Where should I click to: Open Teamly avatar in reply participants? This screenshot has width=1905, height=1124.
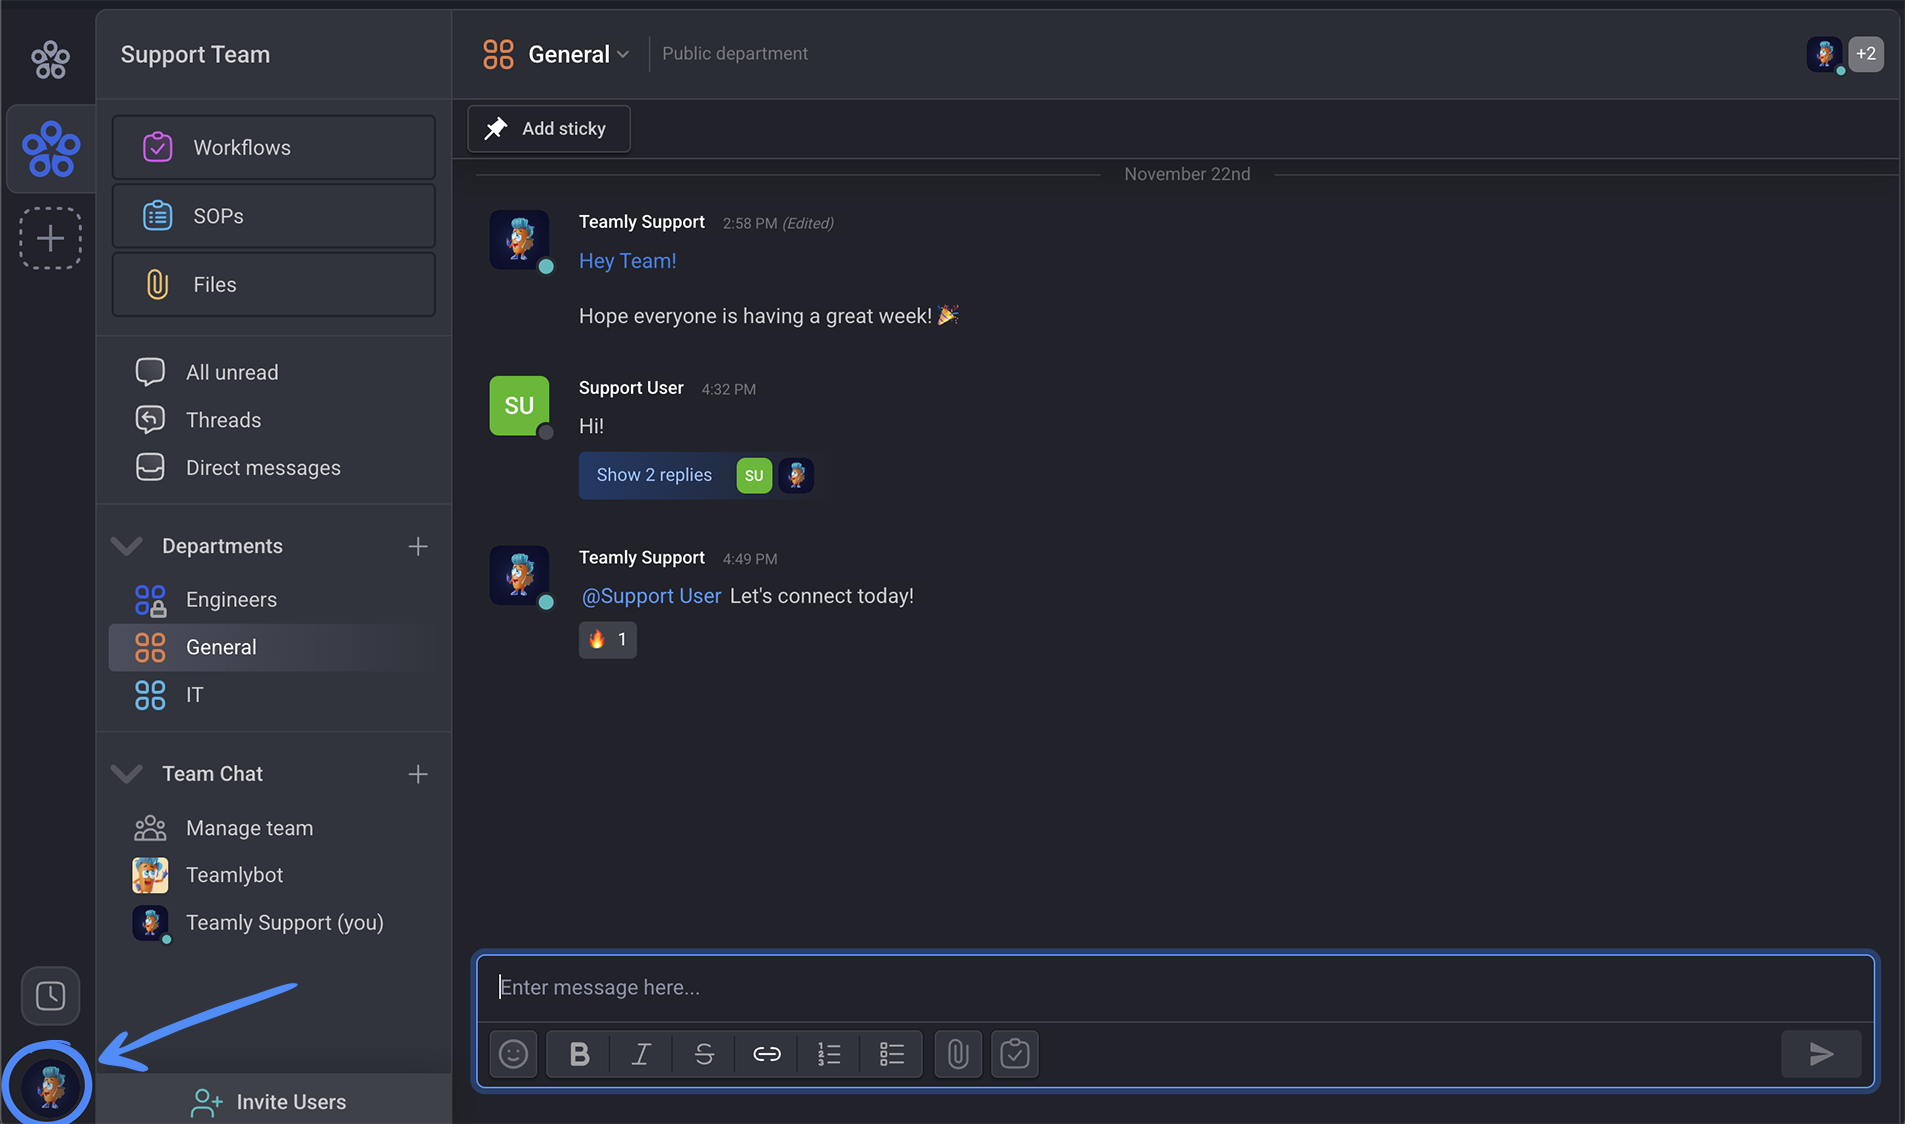pyautogui.click(x=796, y=475)
